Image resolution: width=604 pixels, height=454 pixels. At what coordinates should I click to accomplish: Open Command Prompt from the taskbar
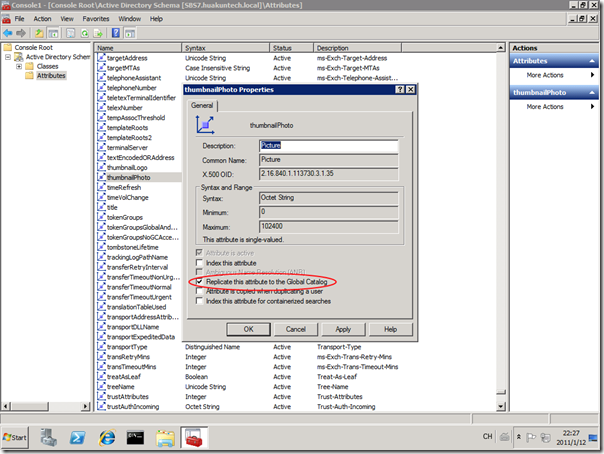(136, 438)
